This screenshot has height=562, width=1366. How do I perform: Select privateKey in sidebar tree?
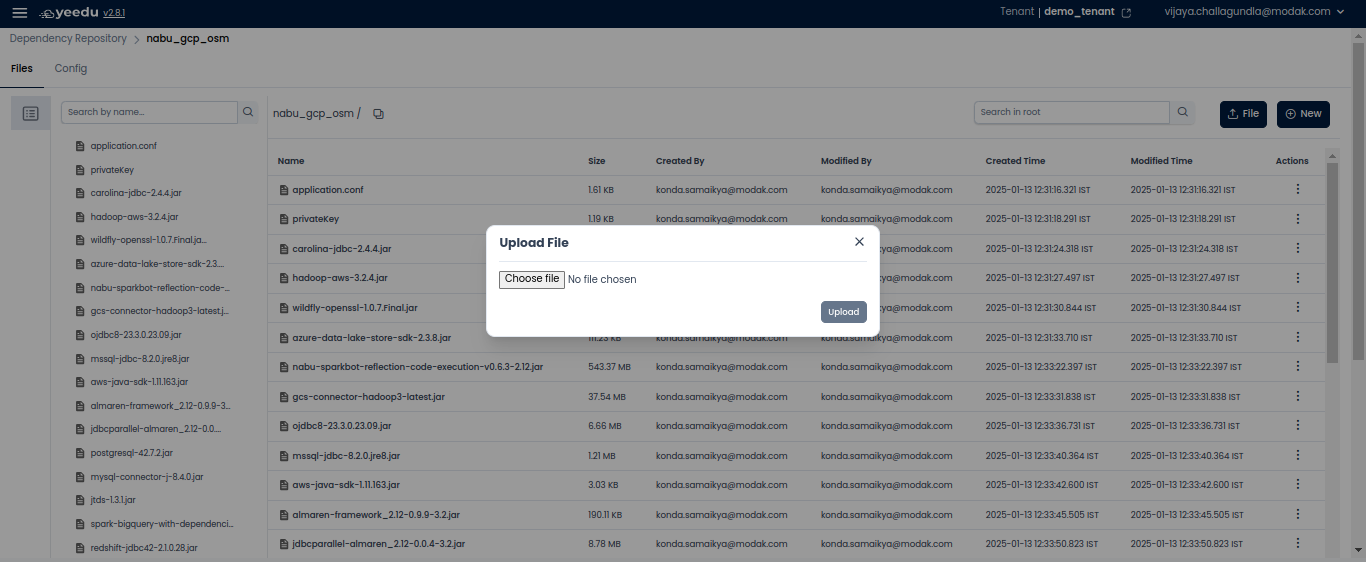point(112,170)
